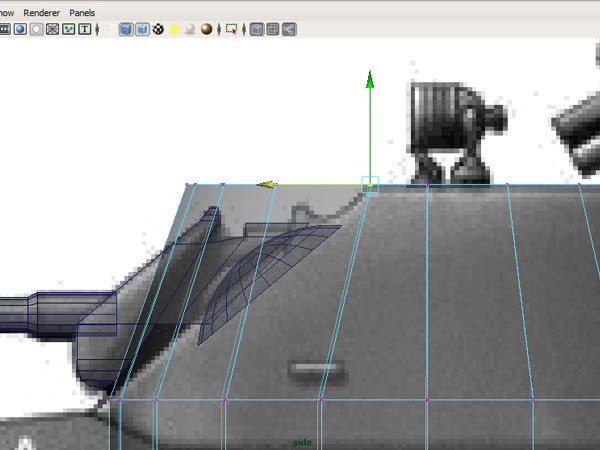The width and height of the screenshot is (600, 450).
Task: Open the Renderer menu
Action: pyautogui.click(x=39, y=12)
